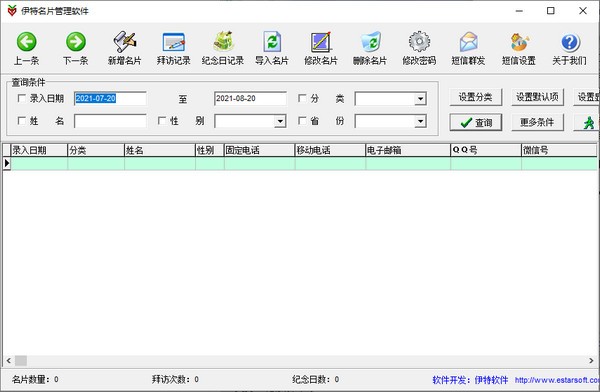Screen dimensions: 600x392
Task: Import cards with 导入名片
Action: click(x=272, y=49)
